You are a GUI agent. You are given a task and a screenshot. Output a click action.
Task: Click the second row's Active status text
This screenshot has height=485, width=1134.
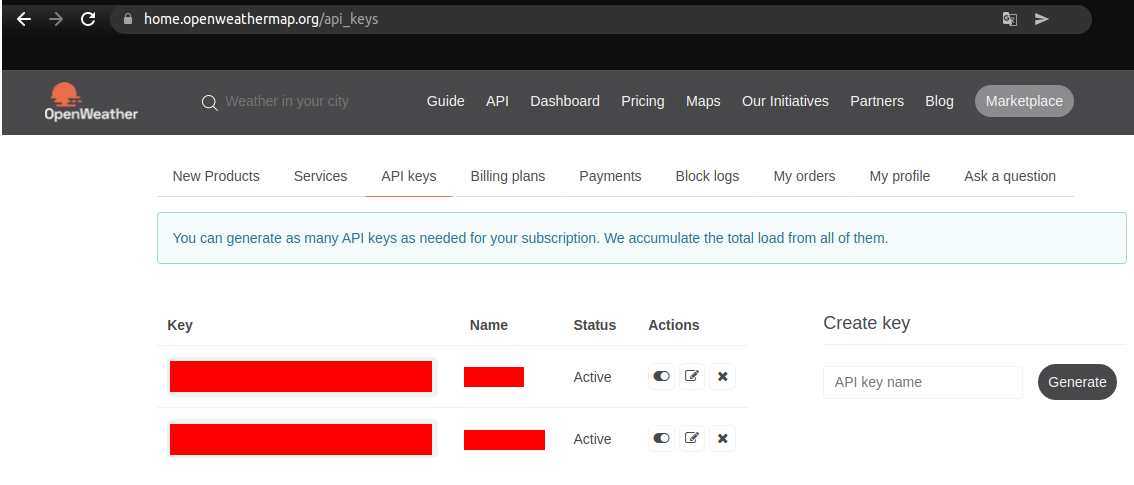pyautogui.click(x=592, y=439)
